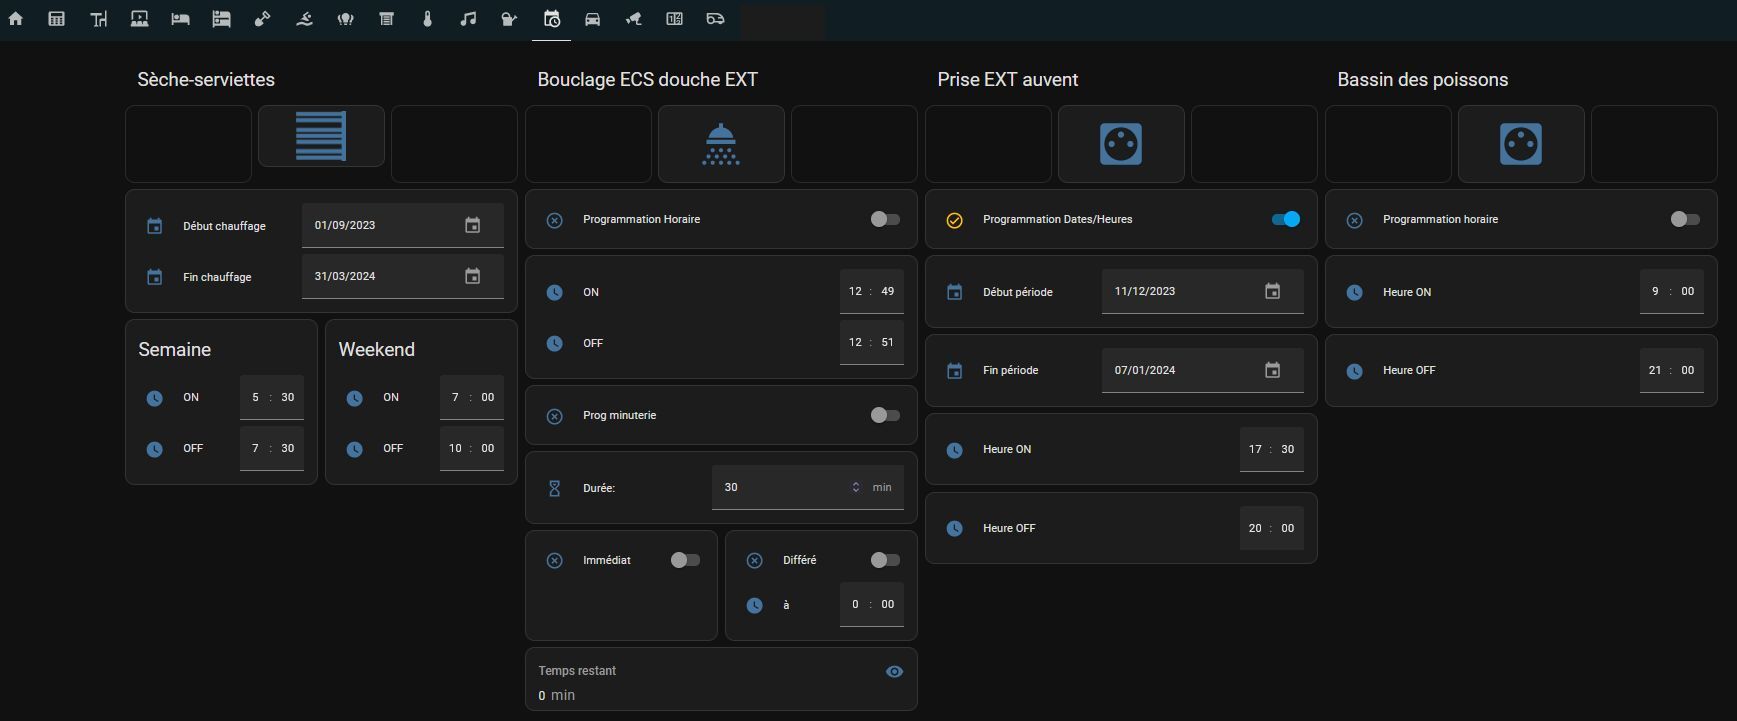Switch to the music note tab

(x=468, y=19)
